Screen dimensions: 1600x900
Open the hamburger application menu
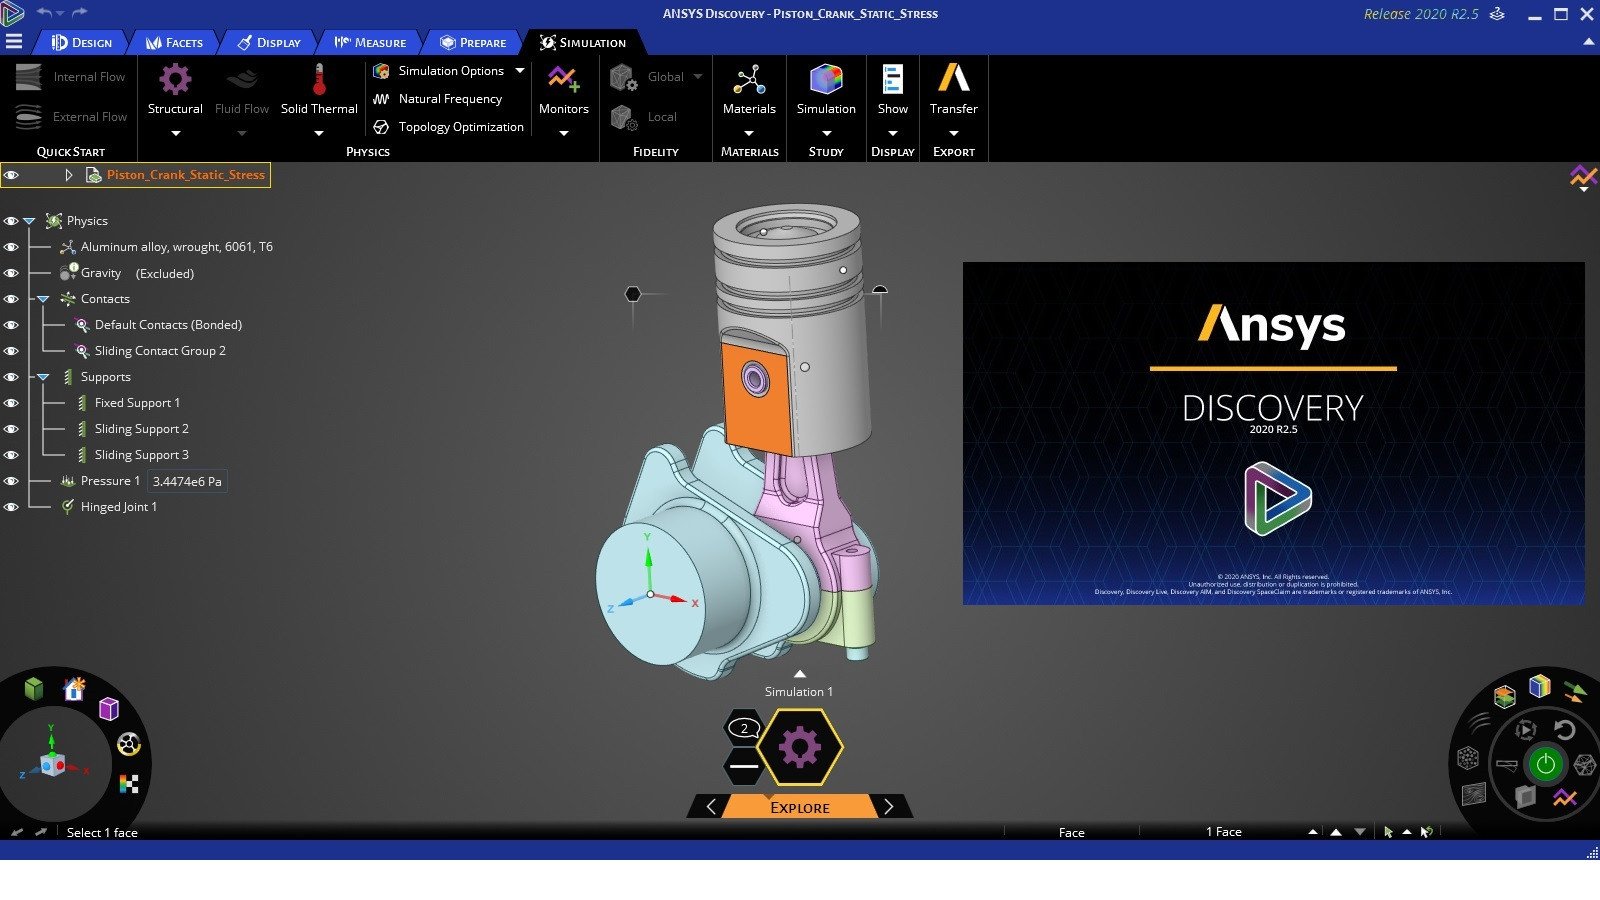(x=13, y=42)
